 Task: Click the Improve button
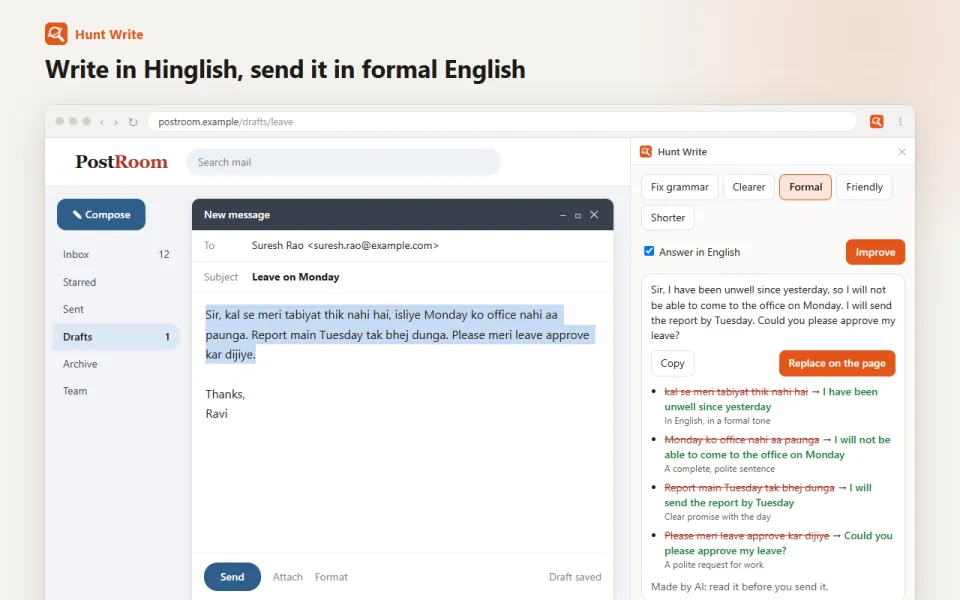tap(876, 252)
